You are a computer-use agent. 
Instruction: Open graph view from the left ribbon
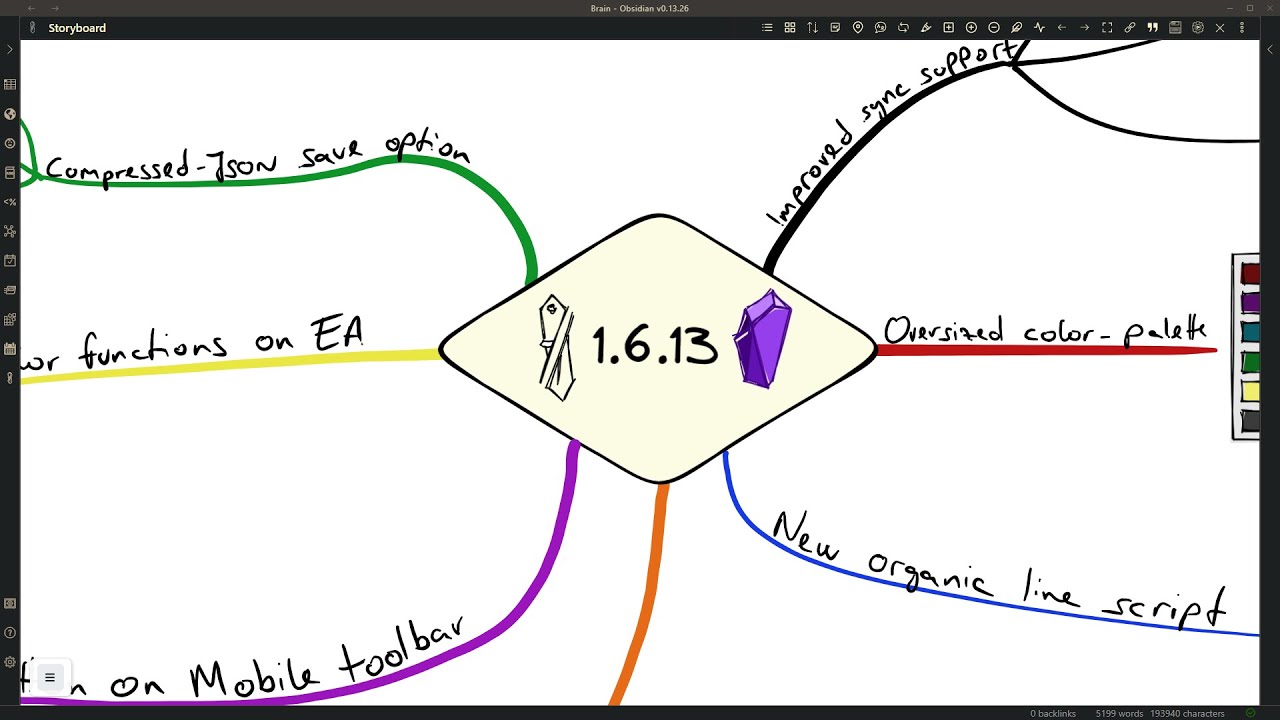pyautogui.click(x=10, y=231)
